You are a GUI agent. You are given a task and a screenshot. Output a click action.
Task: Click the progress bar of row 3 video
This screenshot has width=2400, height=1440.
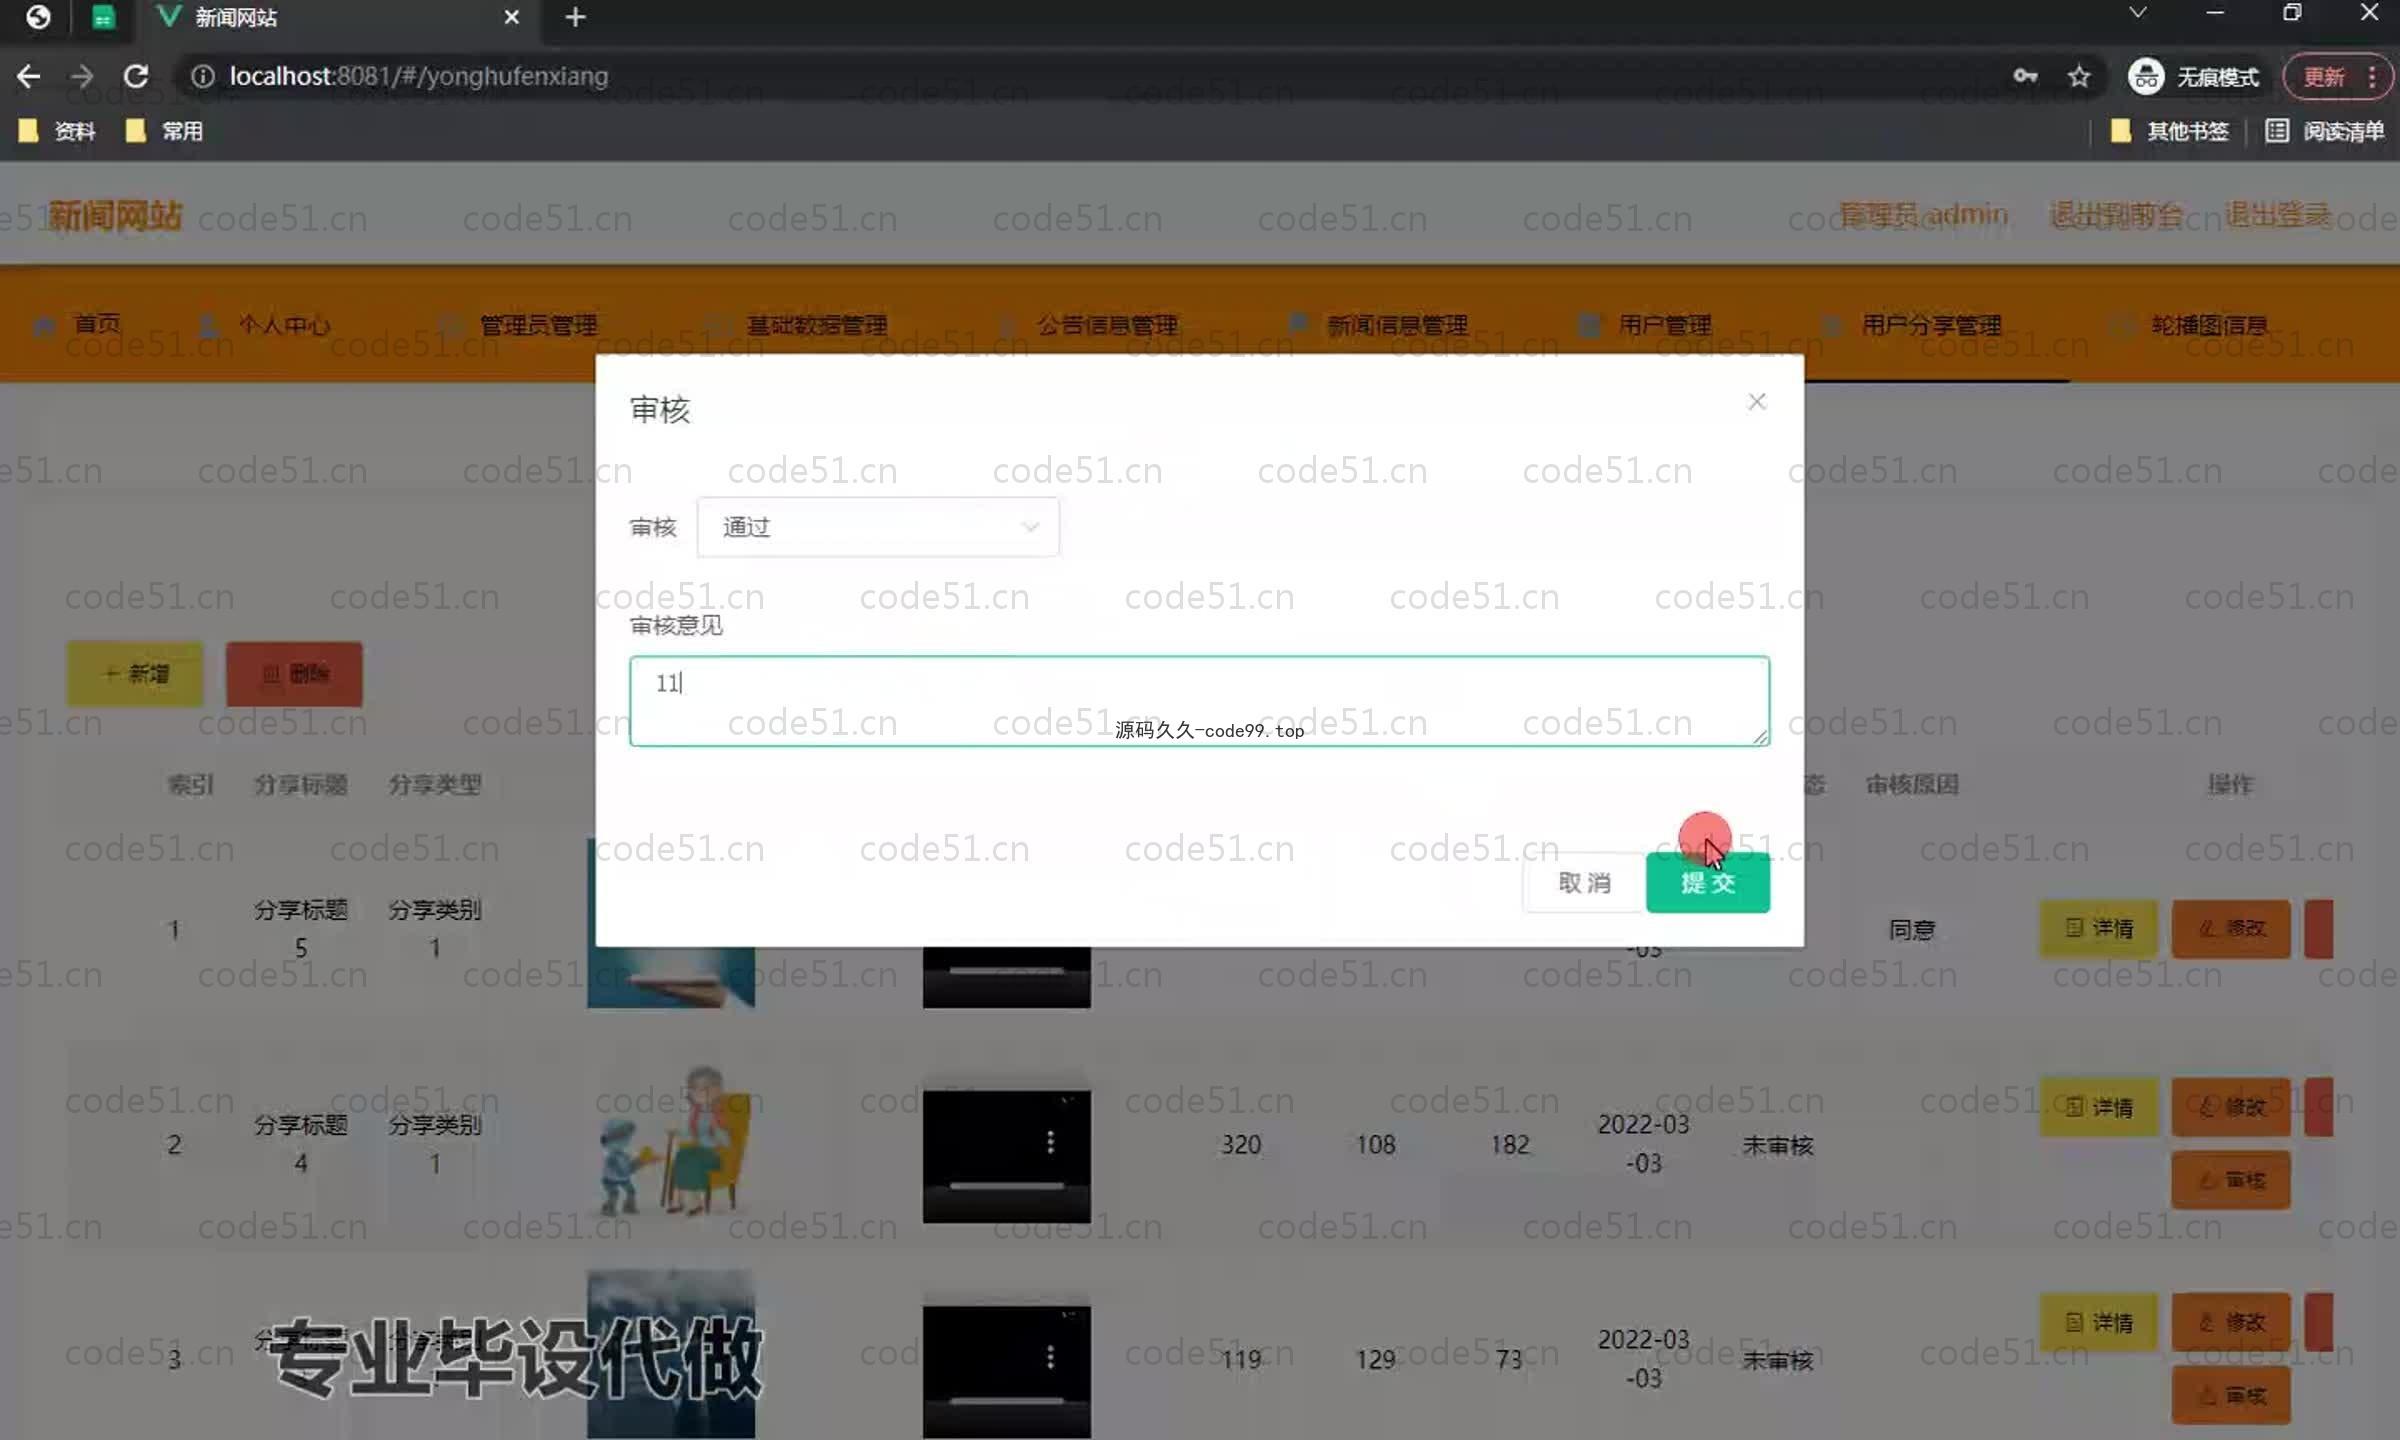[x=1006, y=1401]
